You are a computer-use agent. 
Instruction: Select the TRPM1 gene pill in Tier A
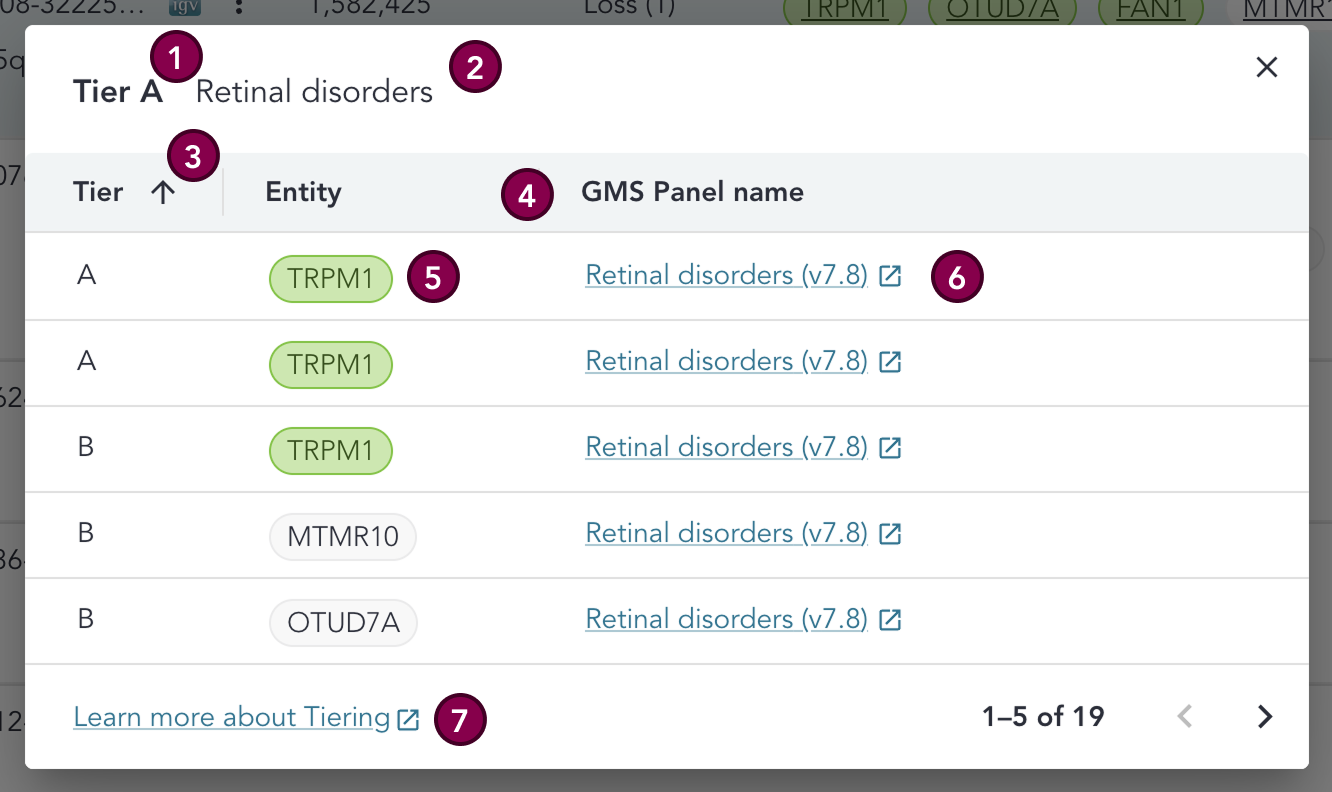point(331,279)
